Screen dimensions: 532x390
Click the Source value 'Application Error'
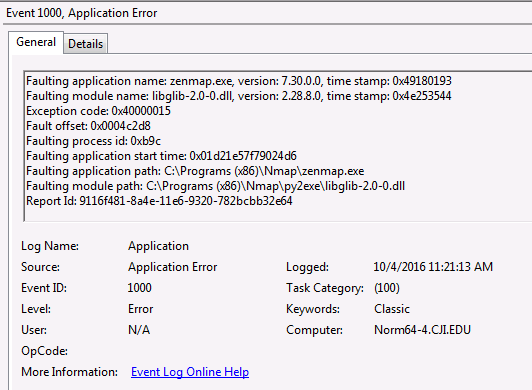pos(172,267)
